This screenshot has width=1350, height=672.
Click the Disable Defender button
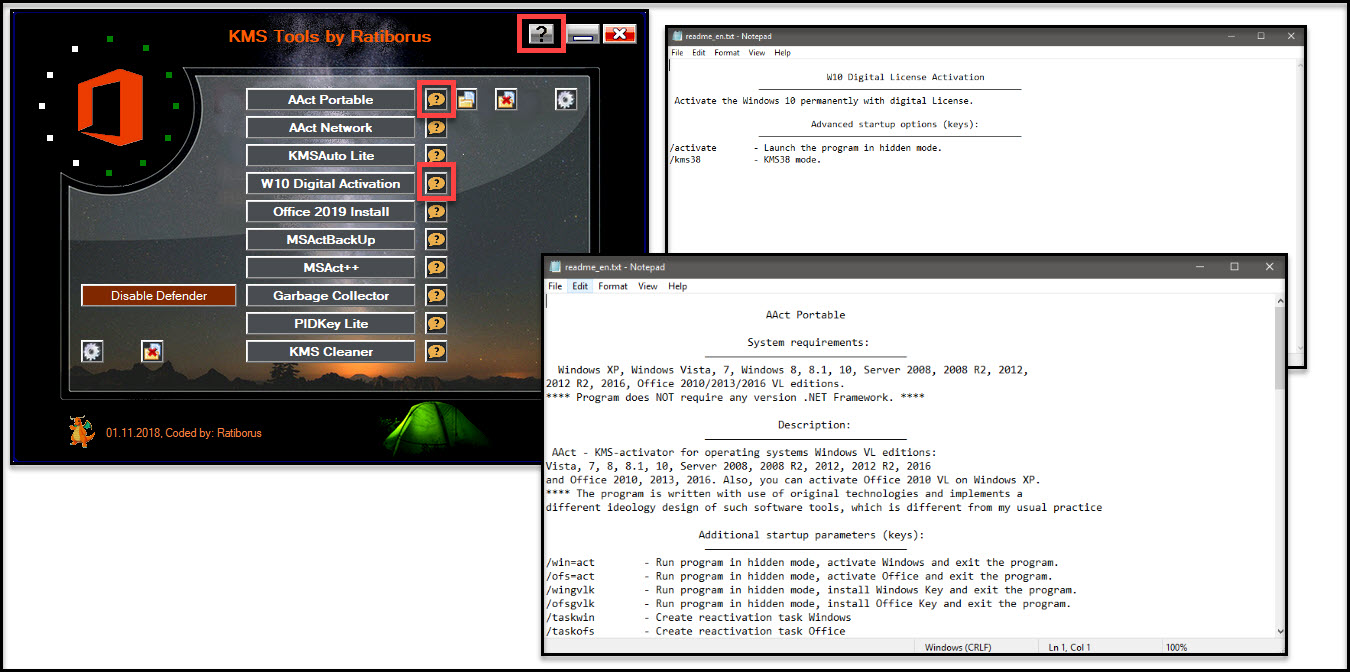(159, 295)
